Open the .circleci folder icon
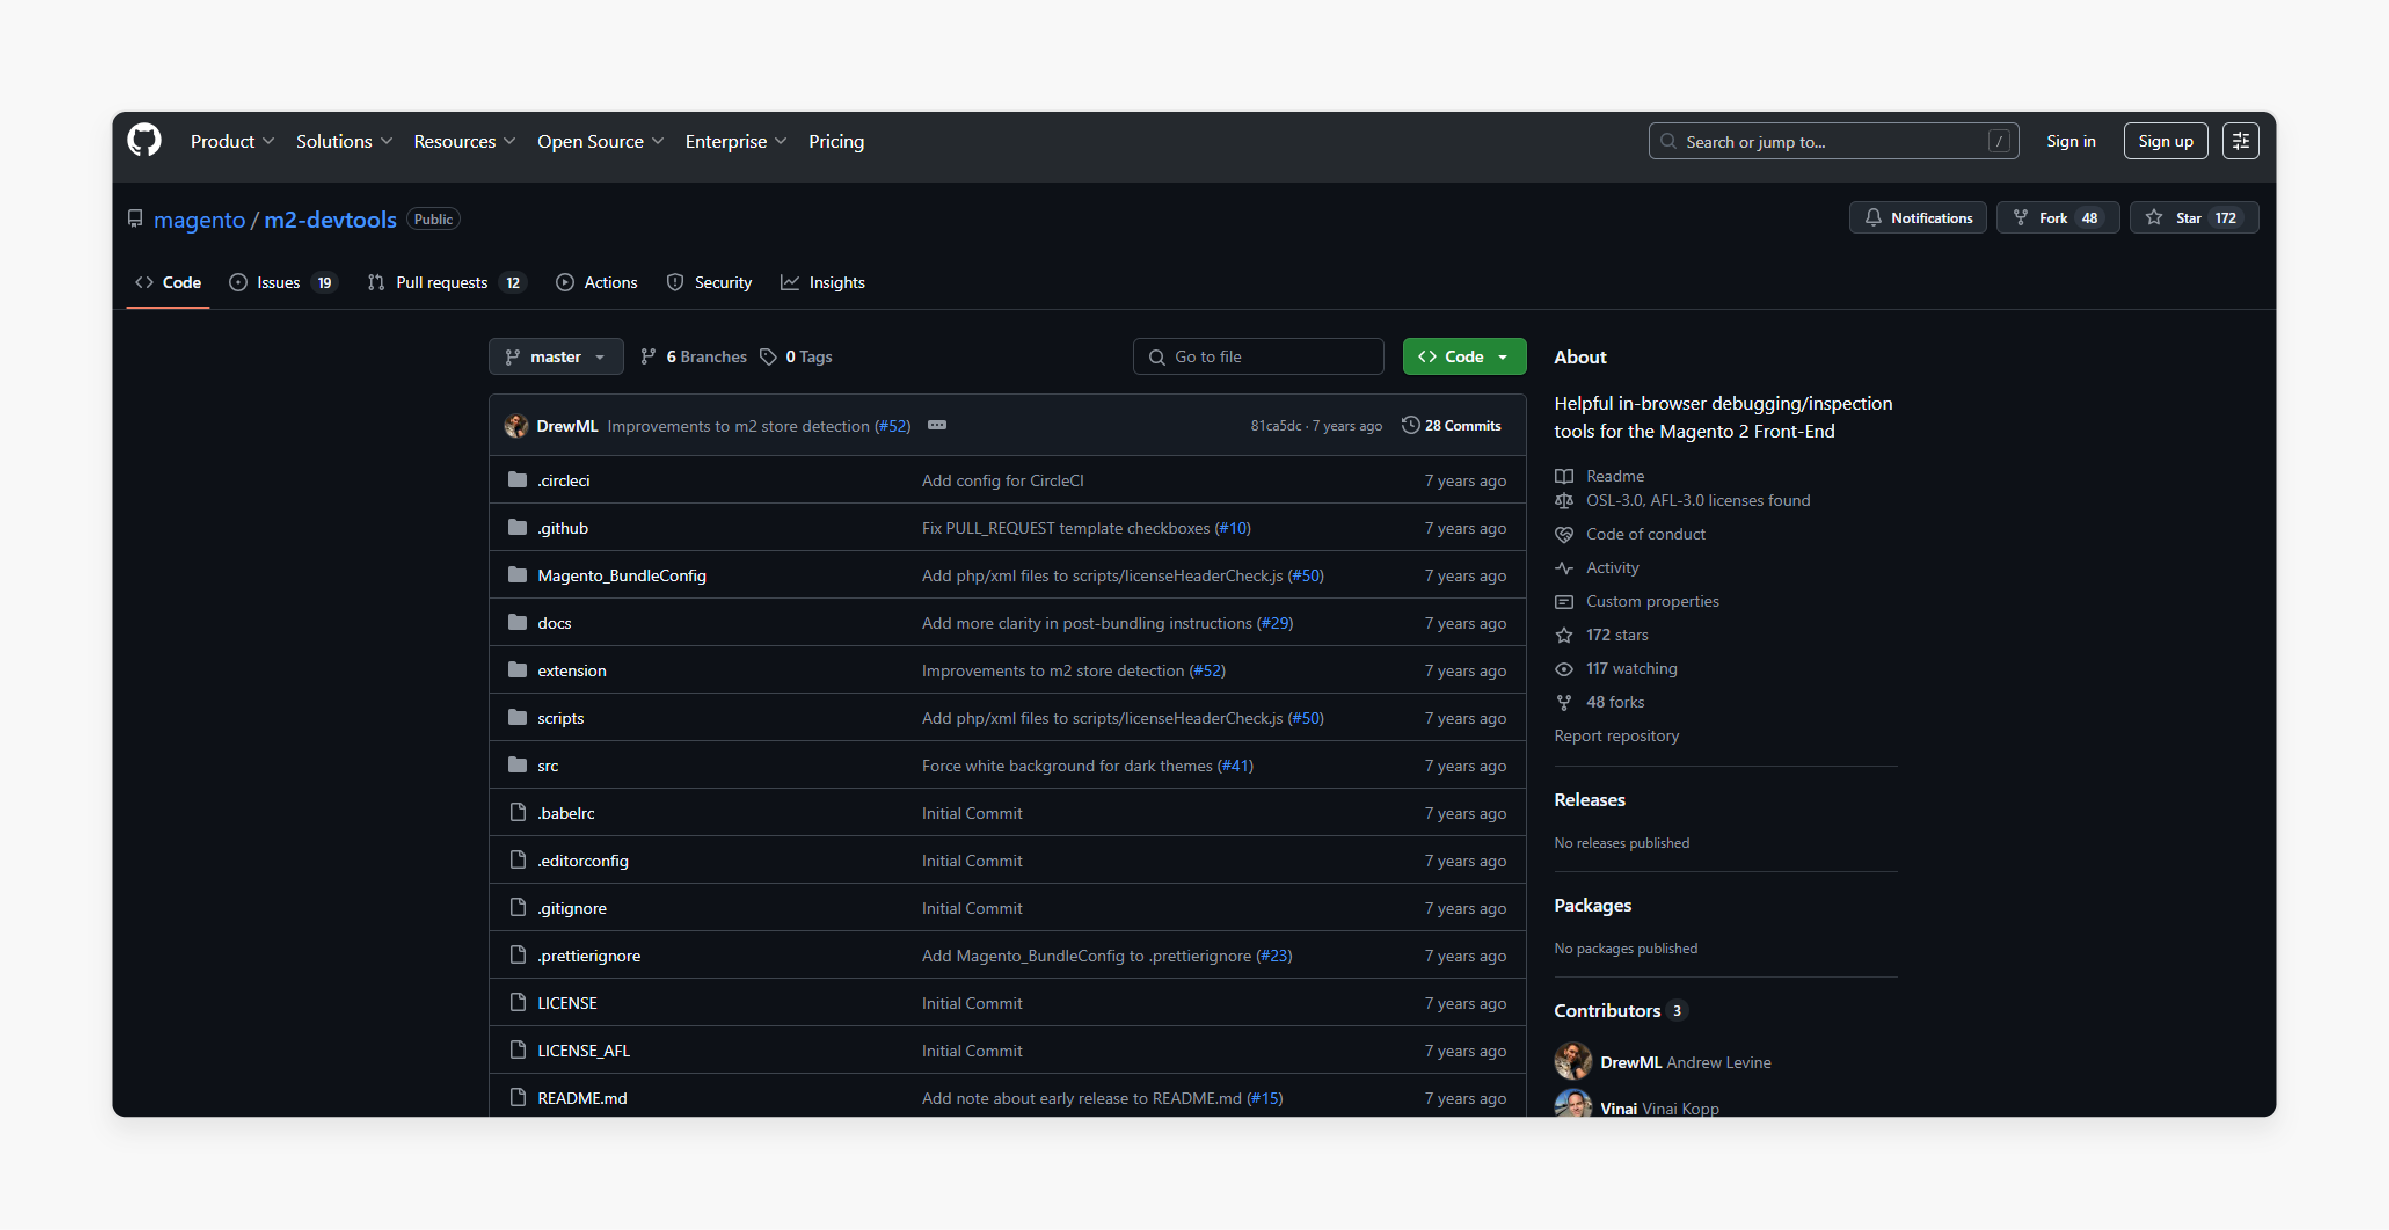The image size is (2389, 1230). pos(517,480)
